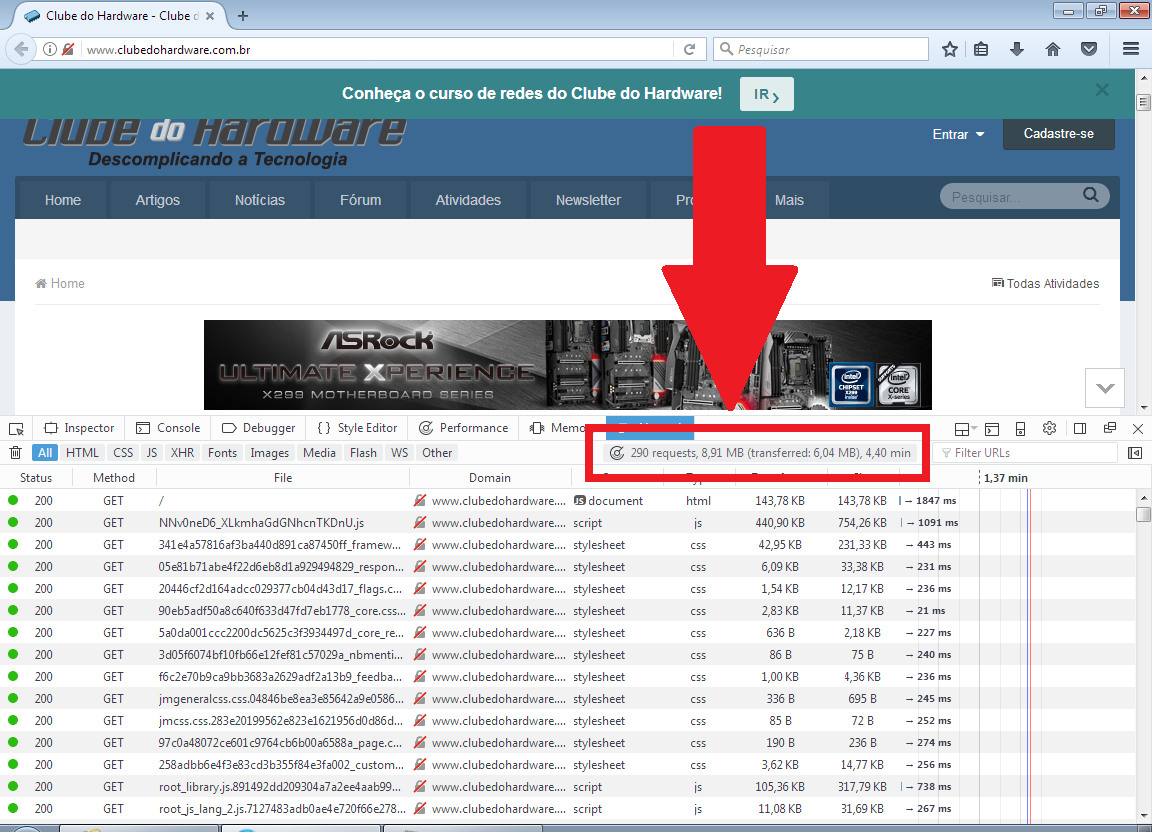Open the bookmarks list icon
Viewport: 1152px width, 832px height.
981,49
